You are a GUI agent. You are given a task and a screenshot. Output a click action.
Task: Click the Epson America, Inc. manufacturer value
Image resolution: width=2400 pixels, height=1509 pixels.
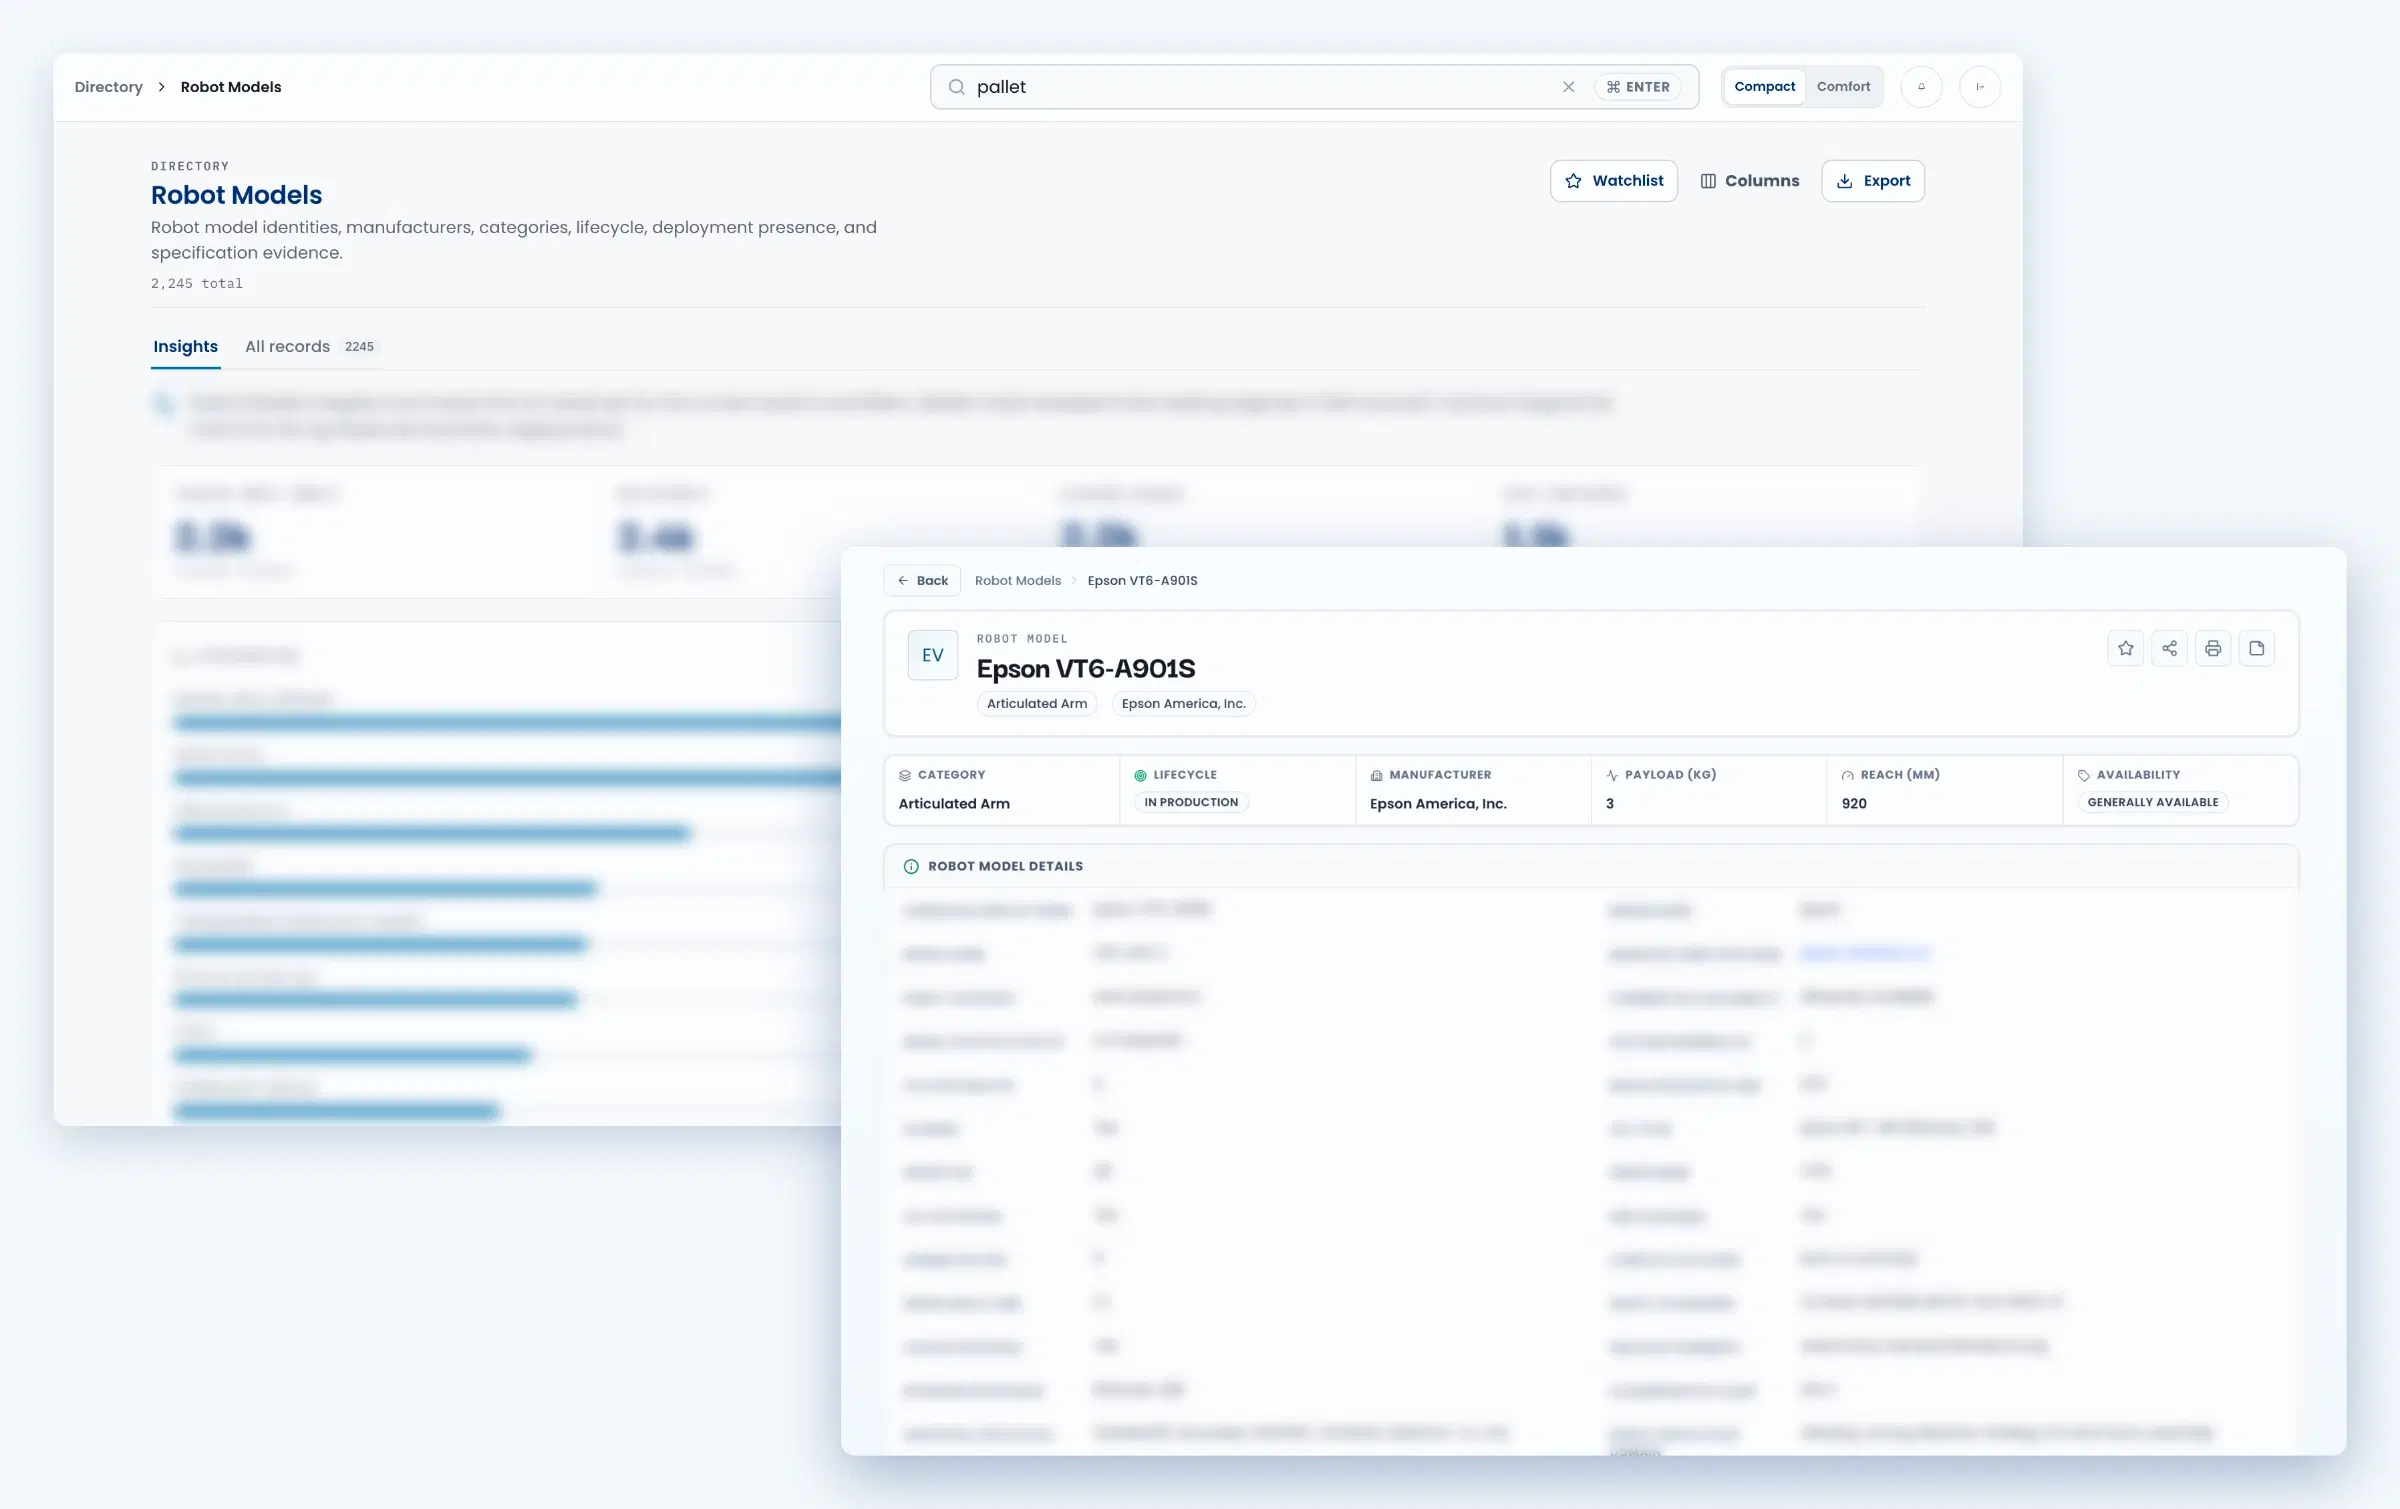[1438, 804]
